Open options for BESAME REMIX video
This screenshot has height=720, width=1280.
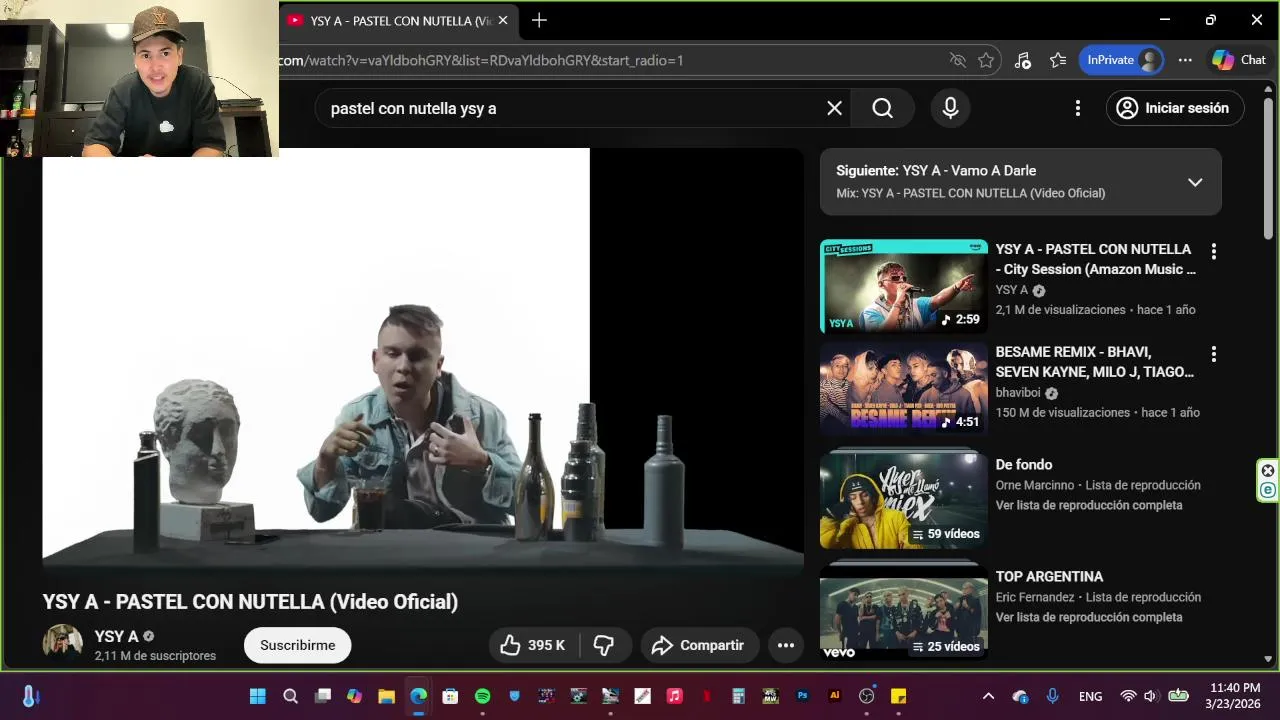click(x=1213, y=354)
